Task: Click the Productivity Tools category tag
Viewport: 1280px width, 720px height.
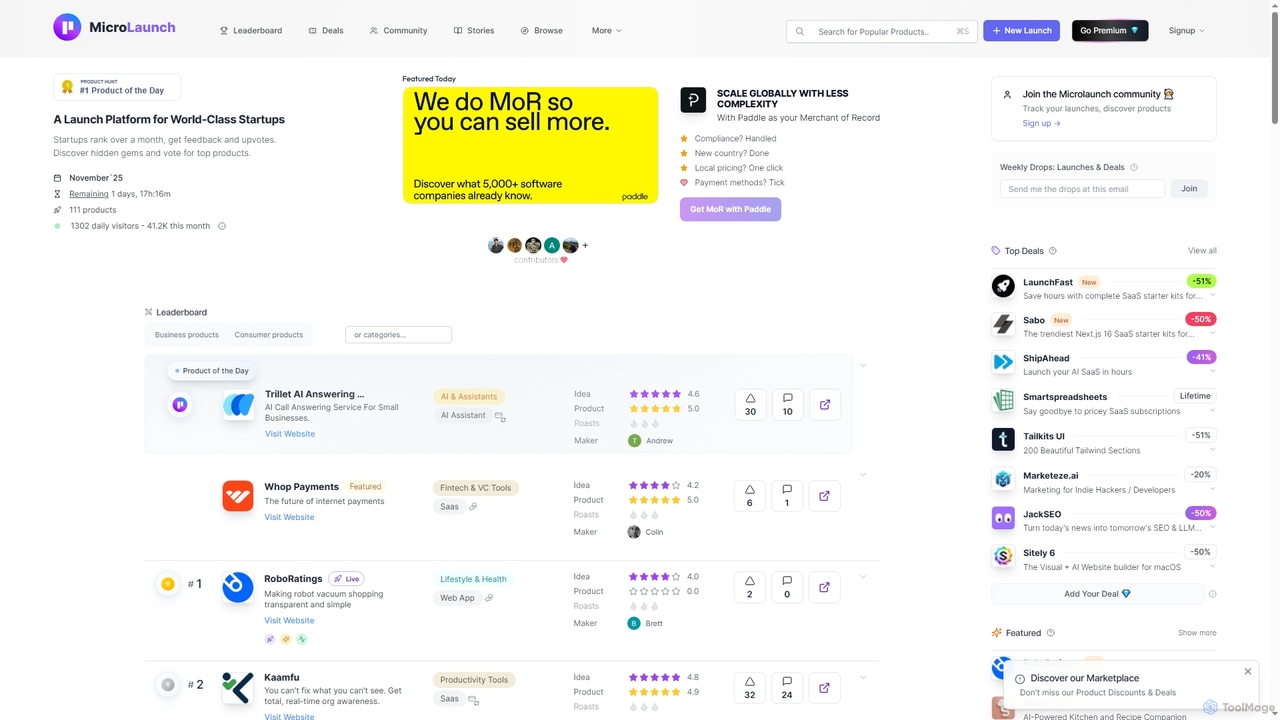Action: pos(474,680)
